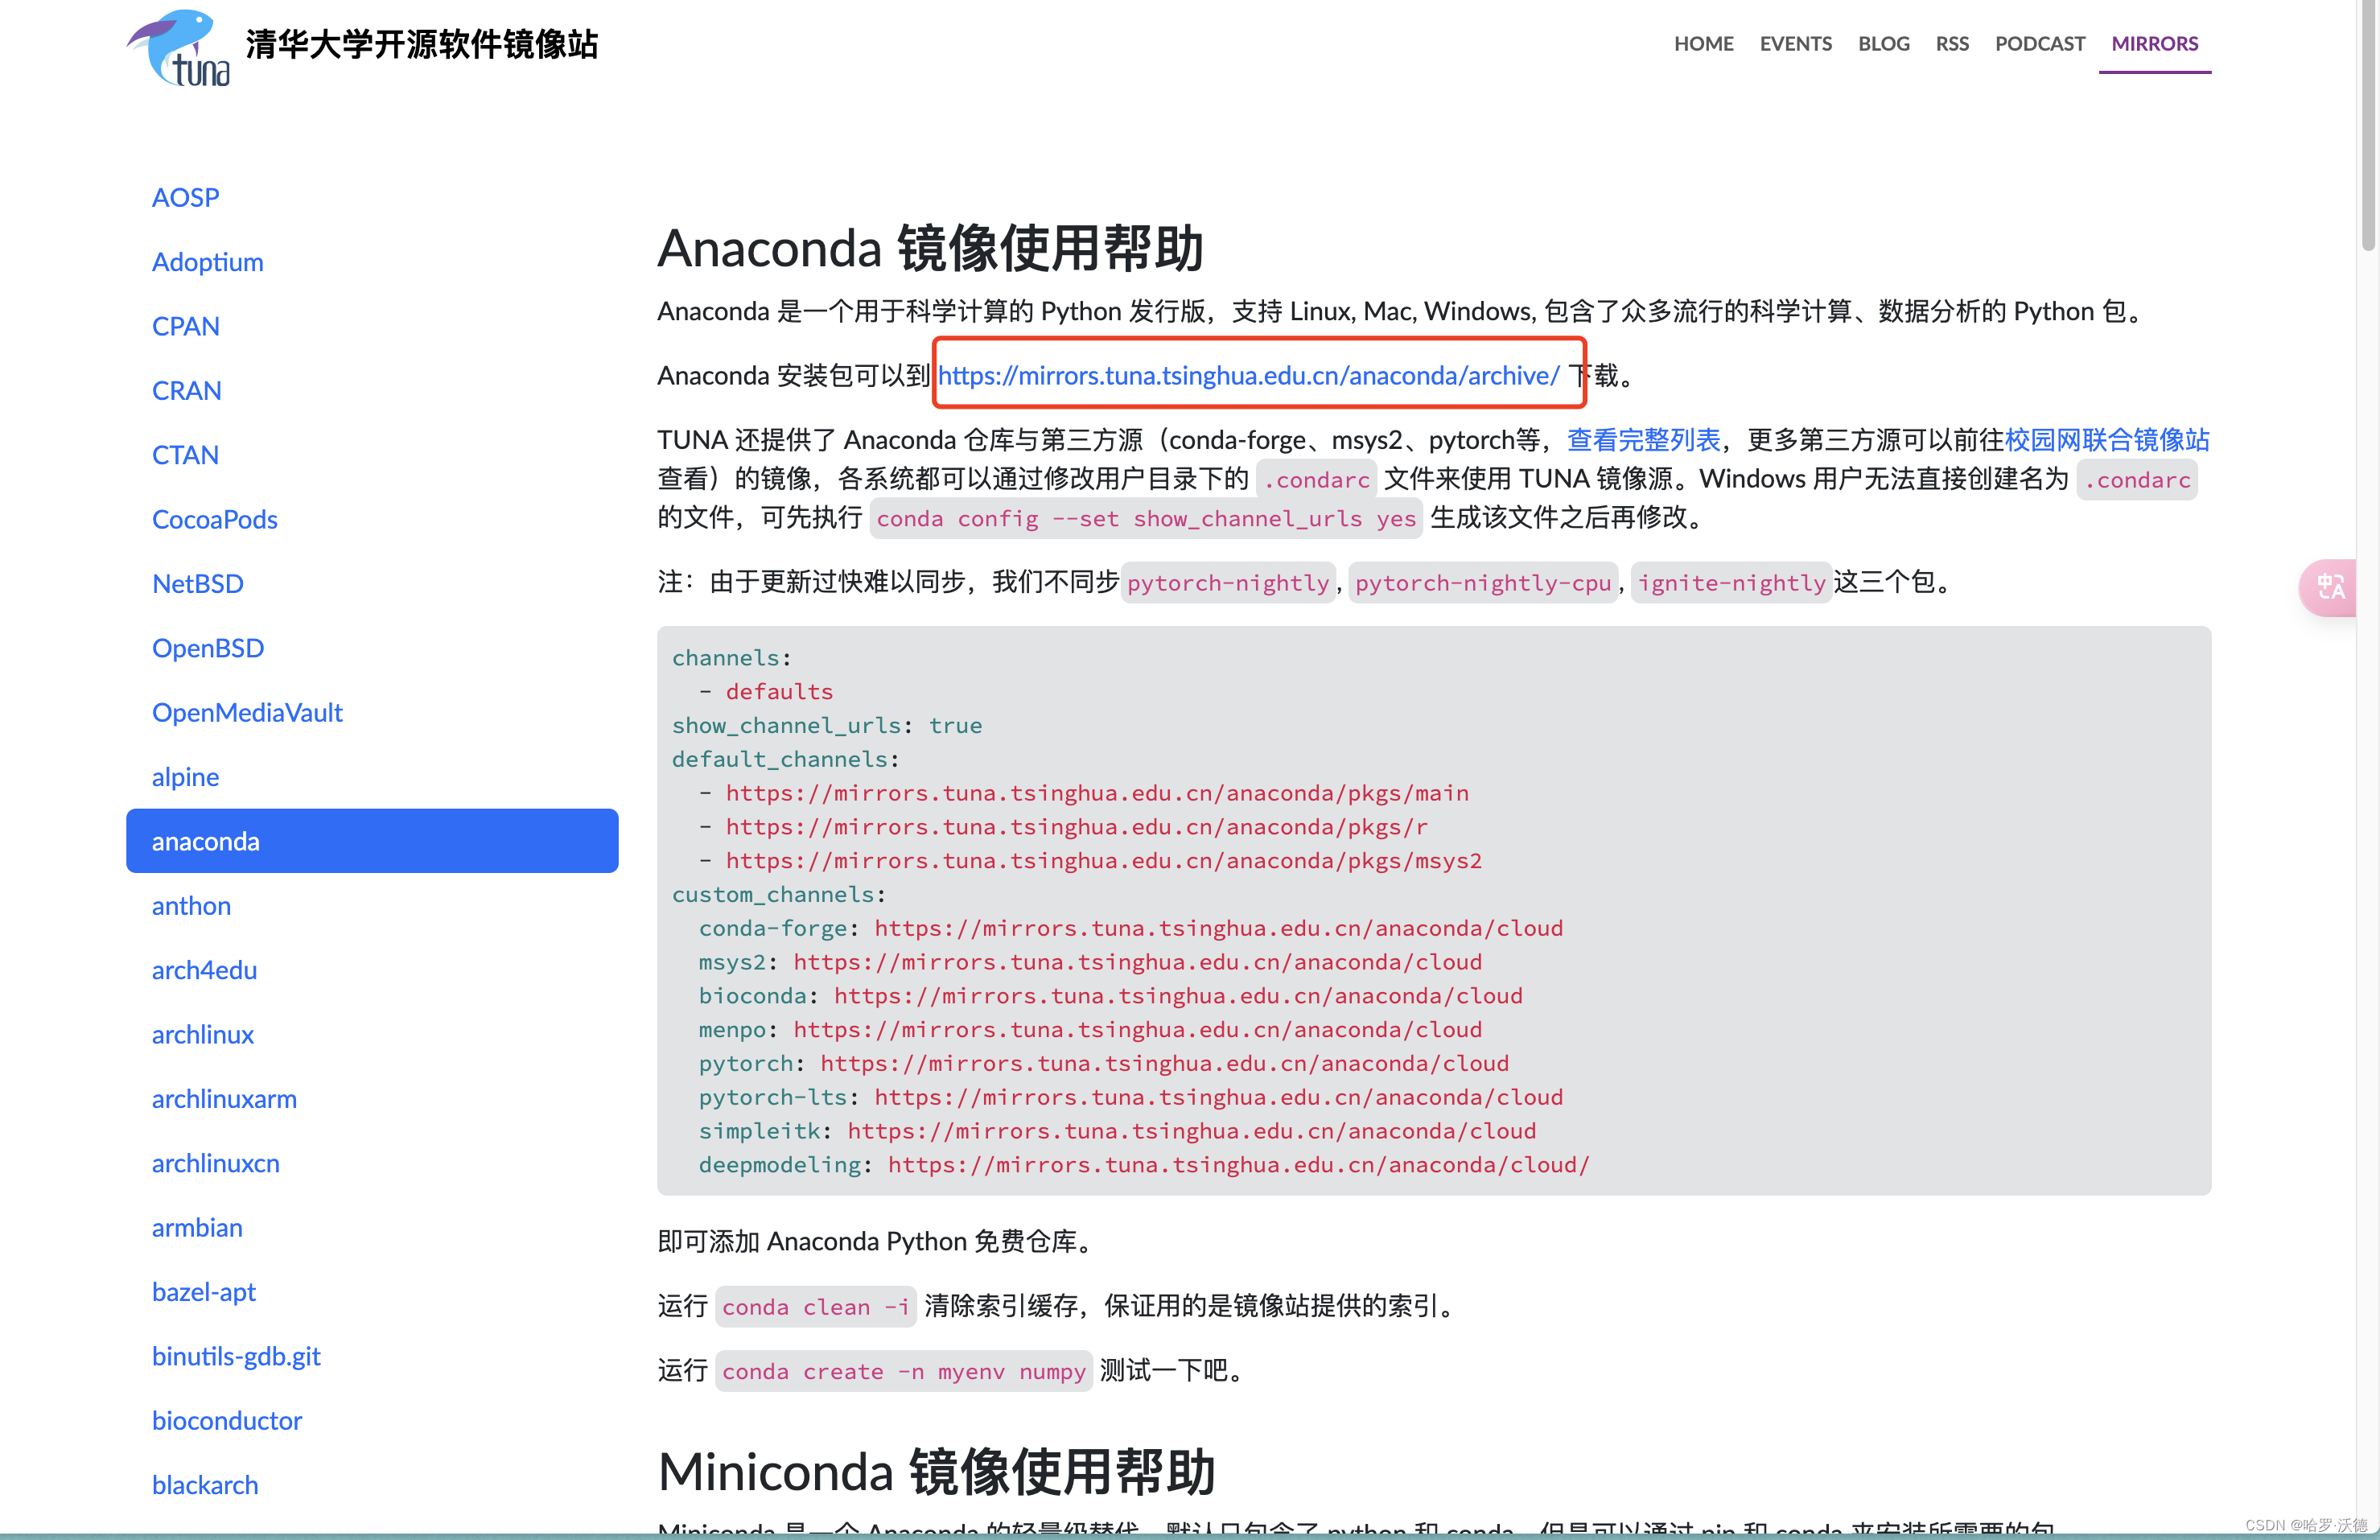The height and width of the screenshot is (1540, 2380).
Task: Click the pink translate floating icon
Action: coord(2330,587)
